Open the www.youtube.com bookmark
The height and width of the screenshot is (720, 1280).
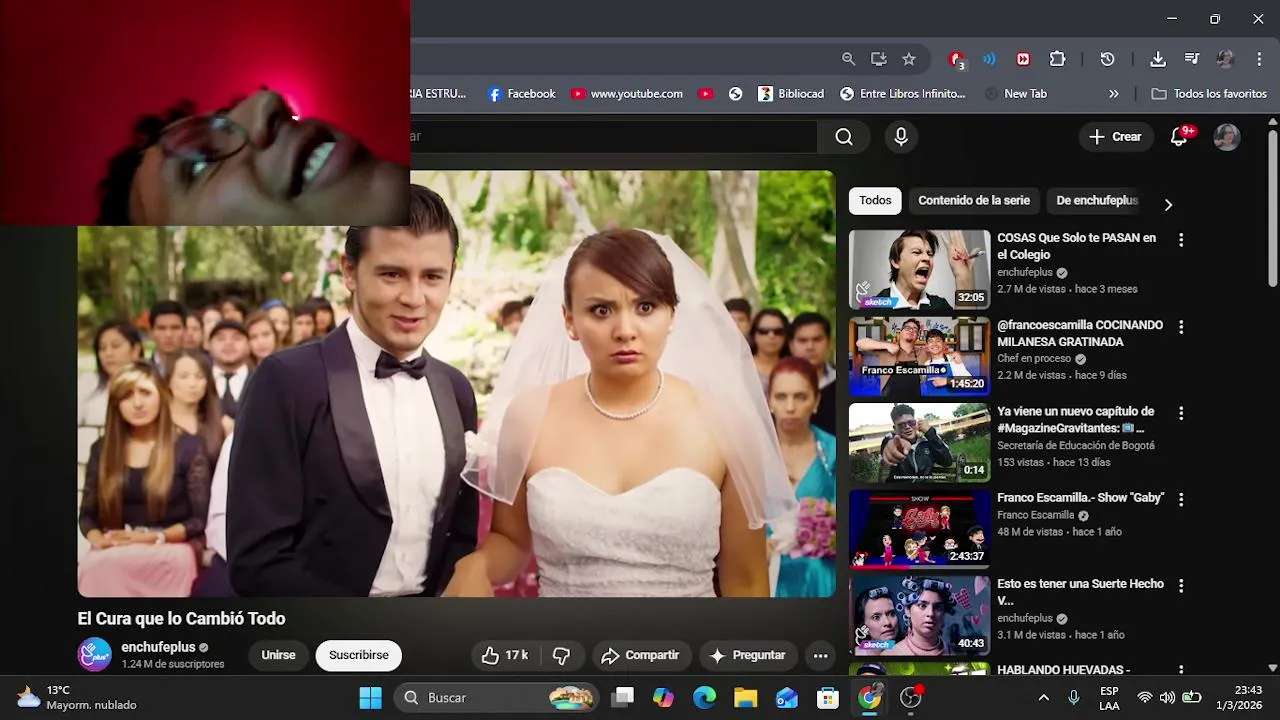click(x=627, y=94)
